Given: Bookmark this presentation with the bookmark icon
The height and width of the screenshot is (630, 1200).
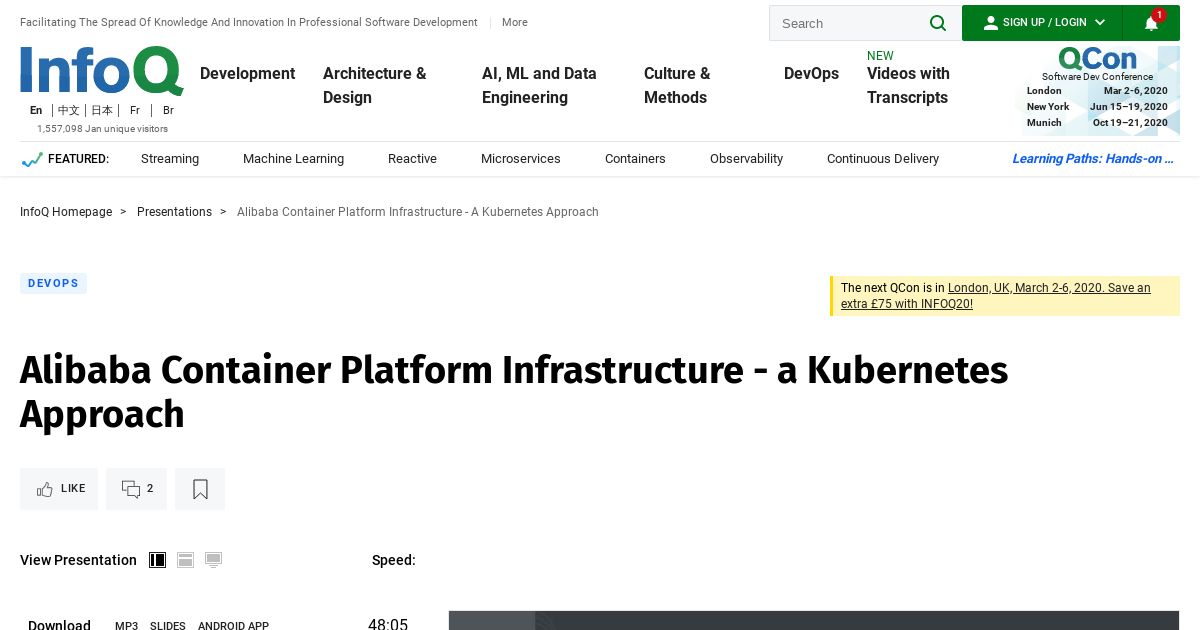Looking at the screenshot, I should (200, 489).
